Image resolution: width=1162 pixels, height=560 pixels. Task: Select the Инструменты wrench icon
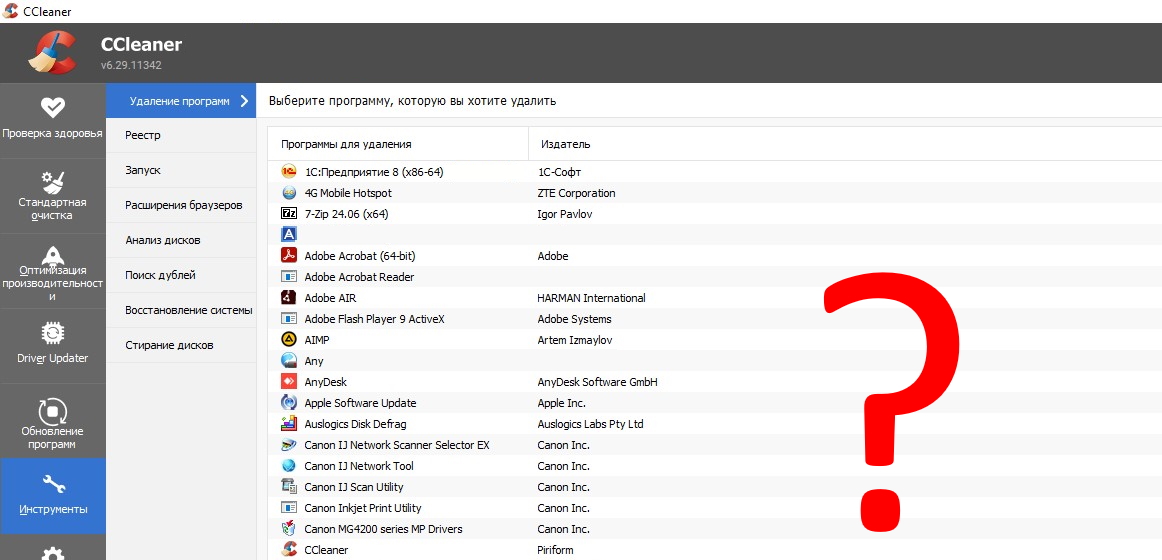(x=53, y=484)
